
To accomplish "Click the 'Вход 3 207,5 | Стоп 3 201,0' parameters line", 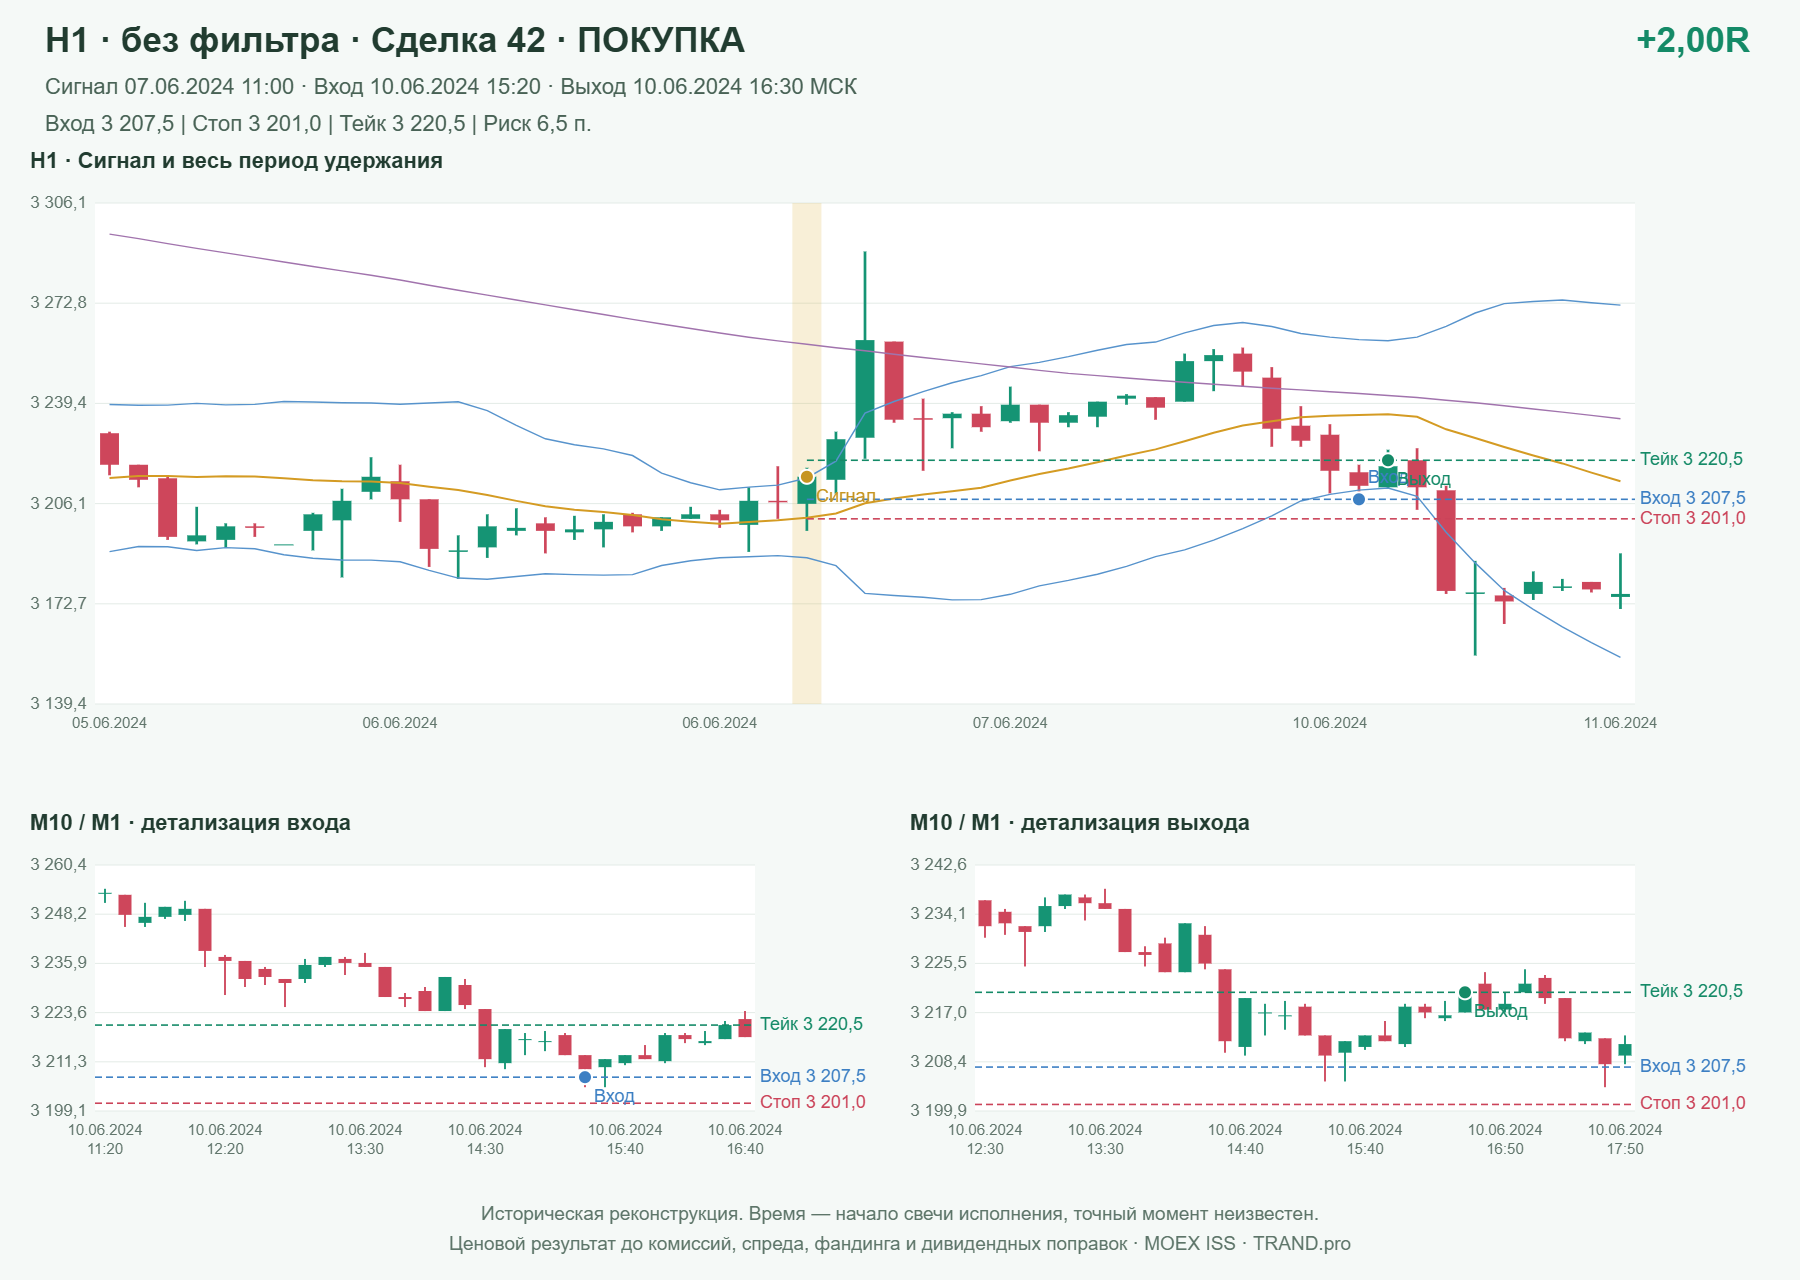I will click(x=318, y=124).
